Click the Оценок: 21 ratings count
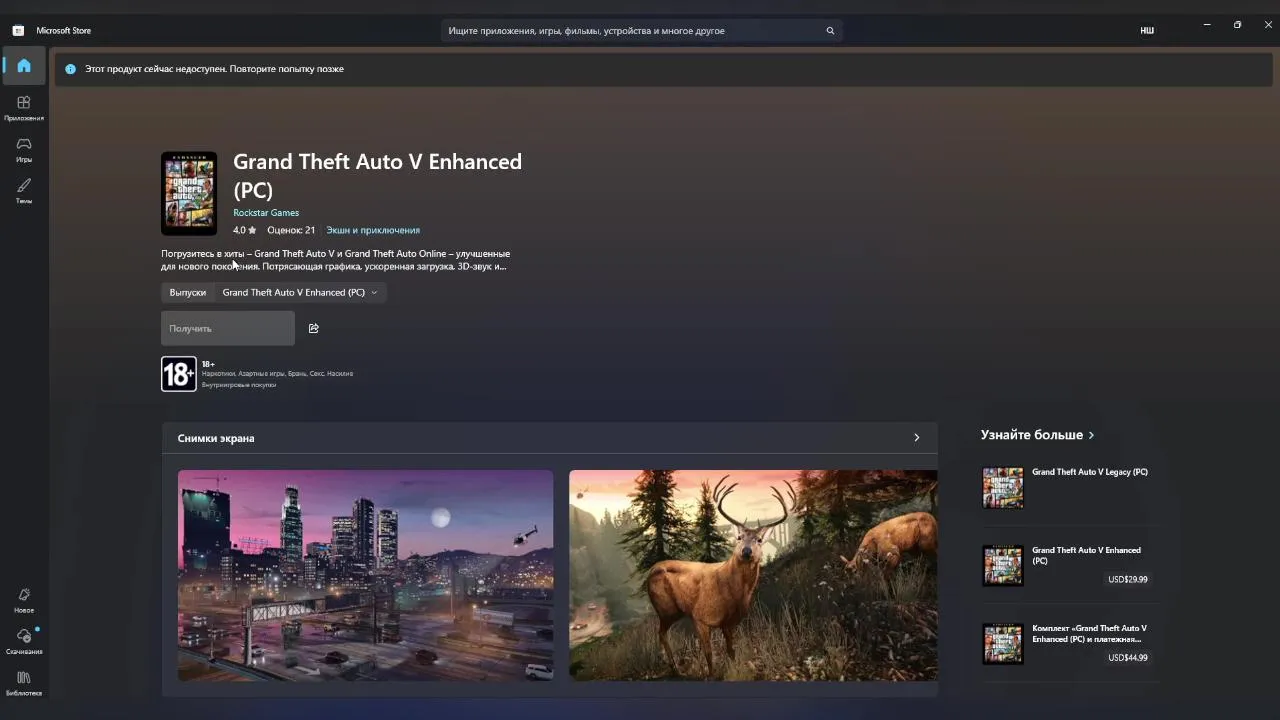 [291, 230]
